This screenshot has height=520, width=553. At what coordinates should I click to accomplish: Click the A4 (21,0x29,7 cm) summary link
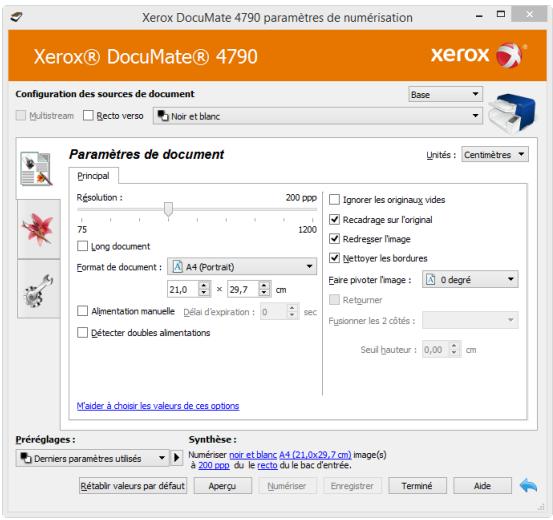click(315, 455)
